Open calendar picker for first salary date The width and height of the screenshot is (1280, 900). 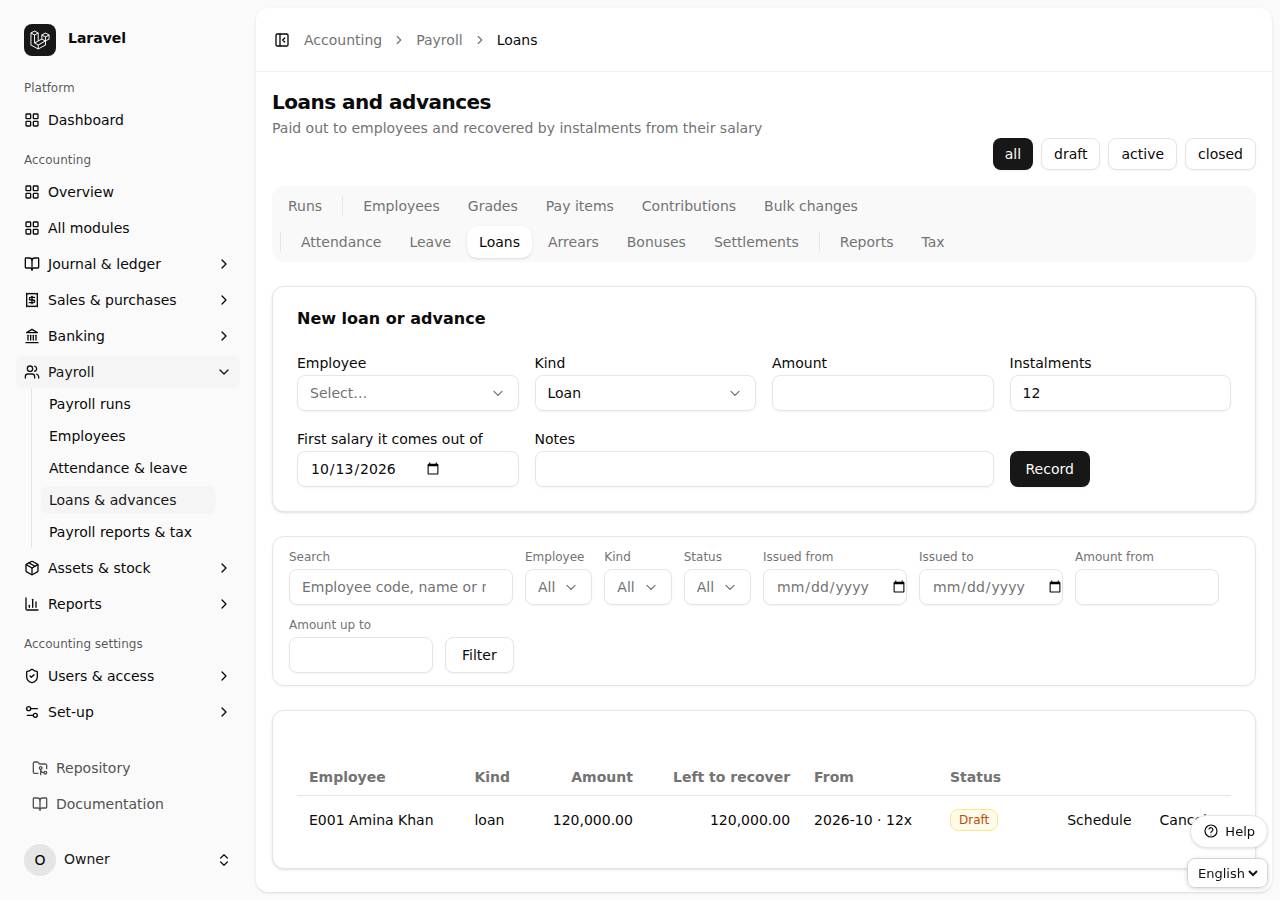click(x=433, y=469)
